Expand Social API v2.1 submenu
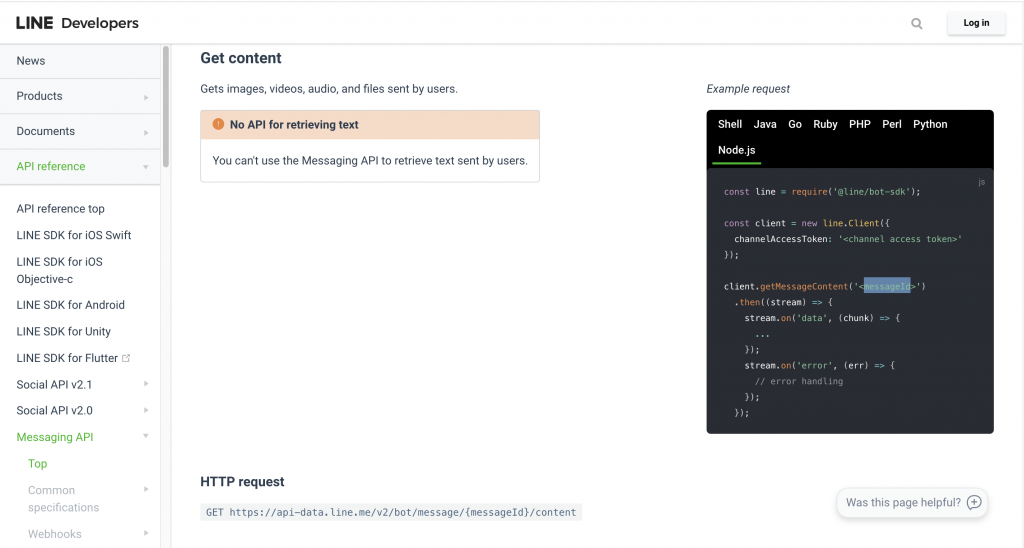 coord(146,384)
